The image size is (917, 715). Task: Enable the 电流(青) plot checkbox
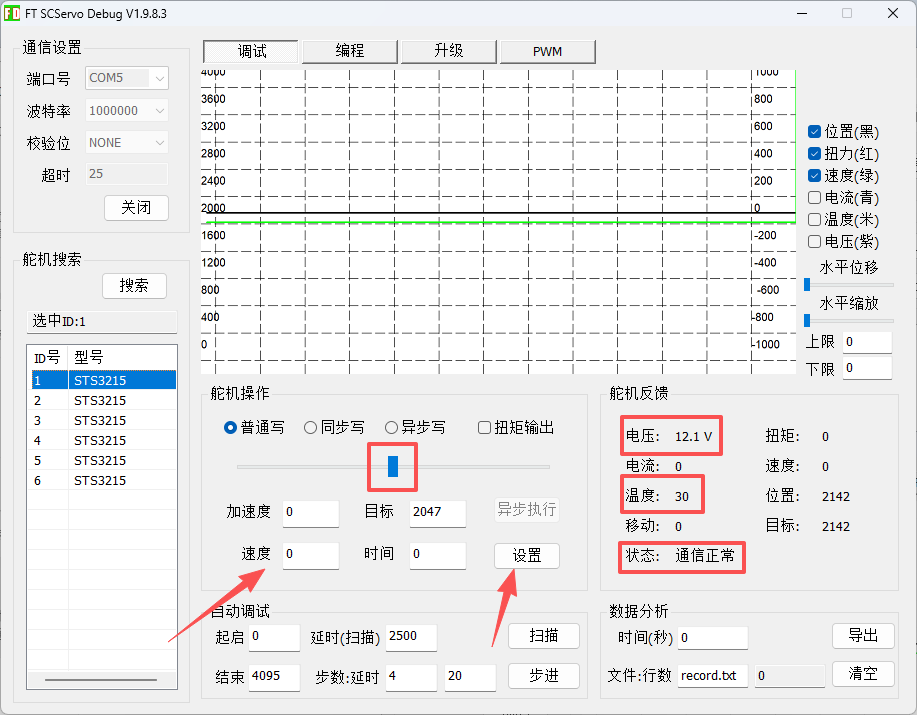814,198
